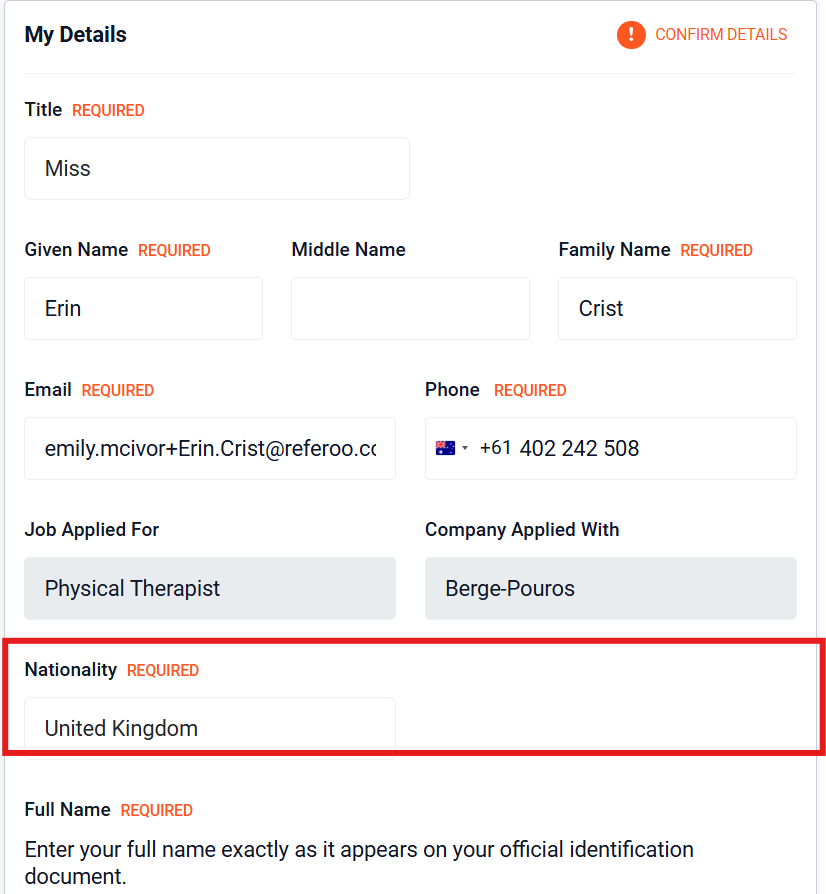Click the Title label text
This screenshot has height=894, width=826.
[43, 109]
